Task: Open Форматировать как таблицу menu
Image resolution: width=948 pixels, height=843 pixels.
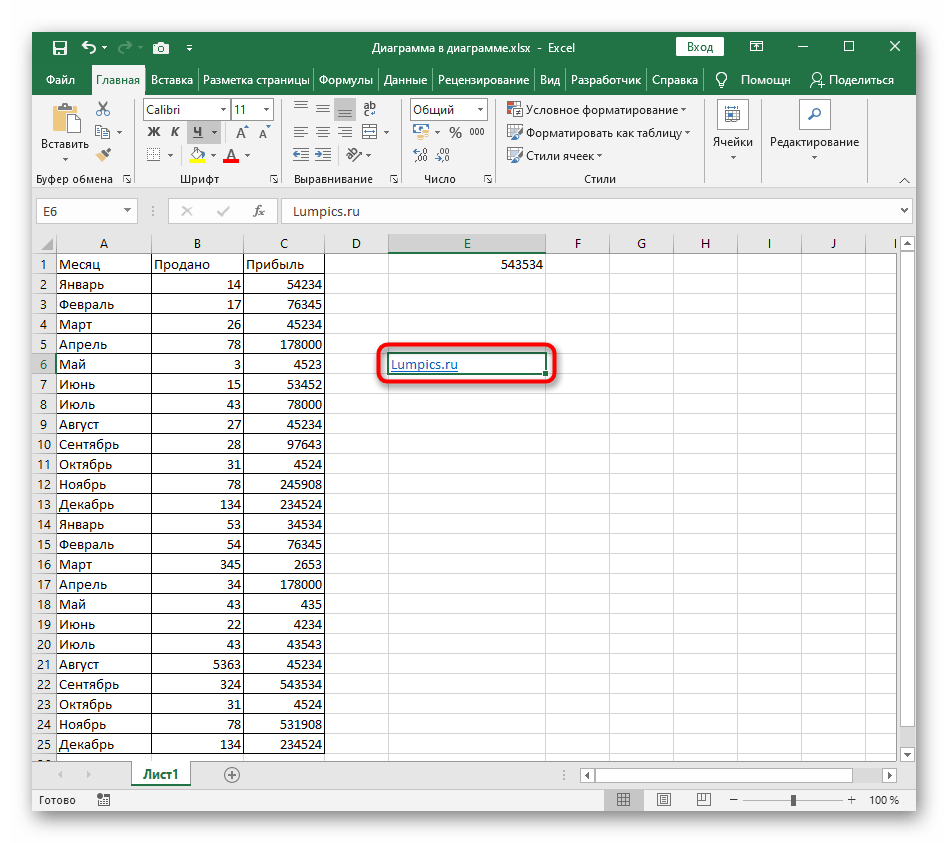Action: click(x=599, y=132)
